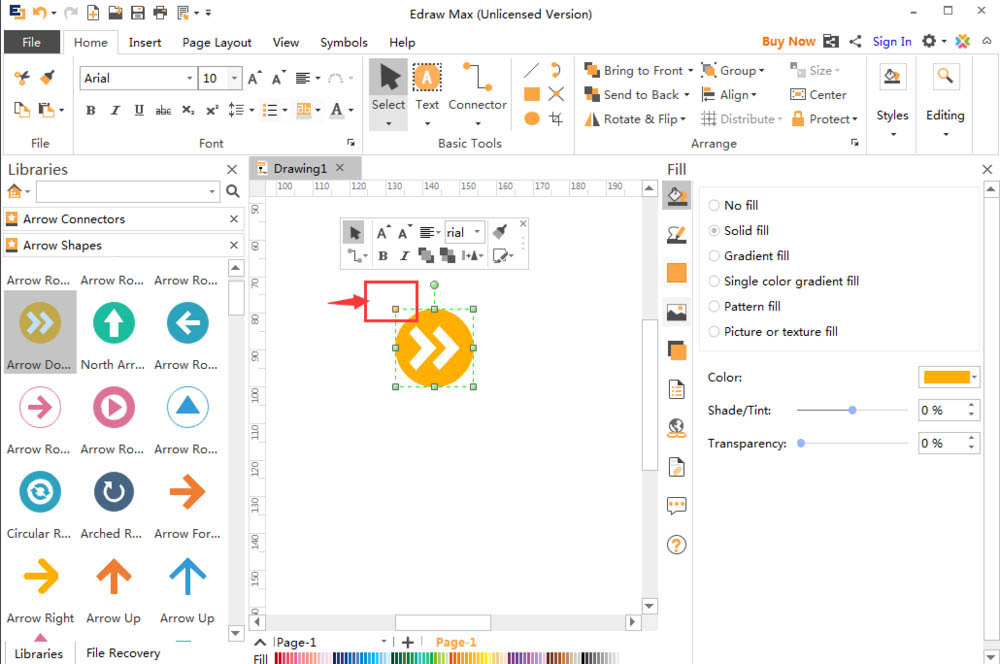
Task: Increase font size with grow font icon
Action: point(254,78)
